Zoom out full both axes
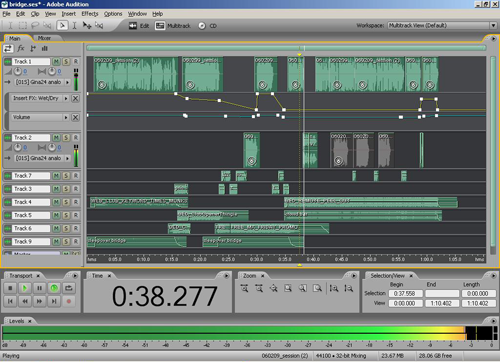Screen dimensions: 500x362 click(x=273, y=288)
